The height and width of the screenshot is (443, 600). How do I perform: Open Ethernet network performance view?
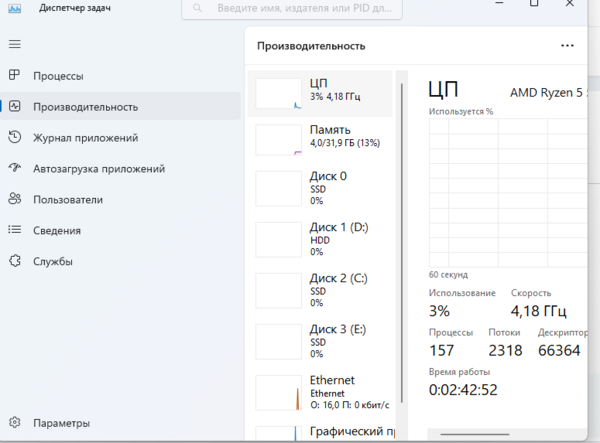(320, 392)
